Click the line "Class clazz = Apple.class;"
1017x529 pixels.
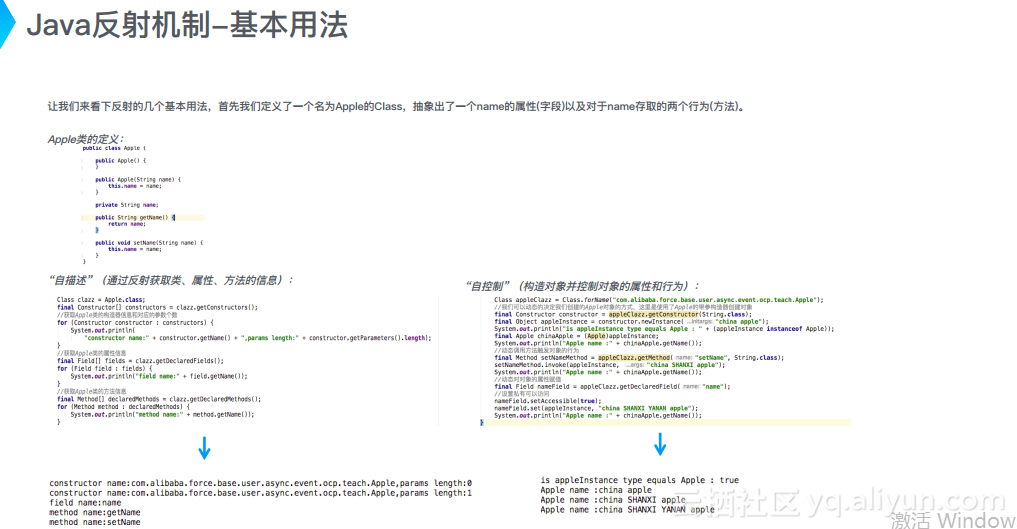pyautogui.click(x=101, y=300)
